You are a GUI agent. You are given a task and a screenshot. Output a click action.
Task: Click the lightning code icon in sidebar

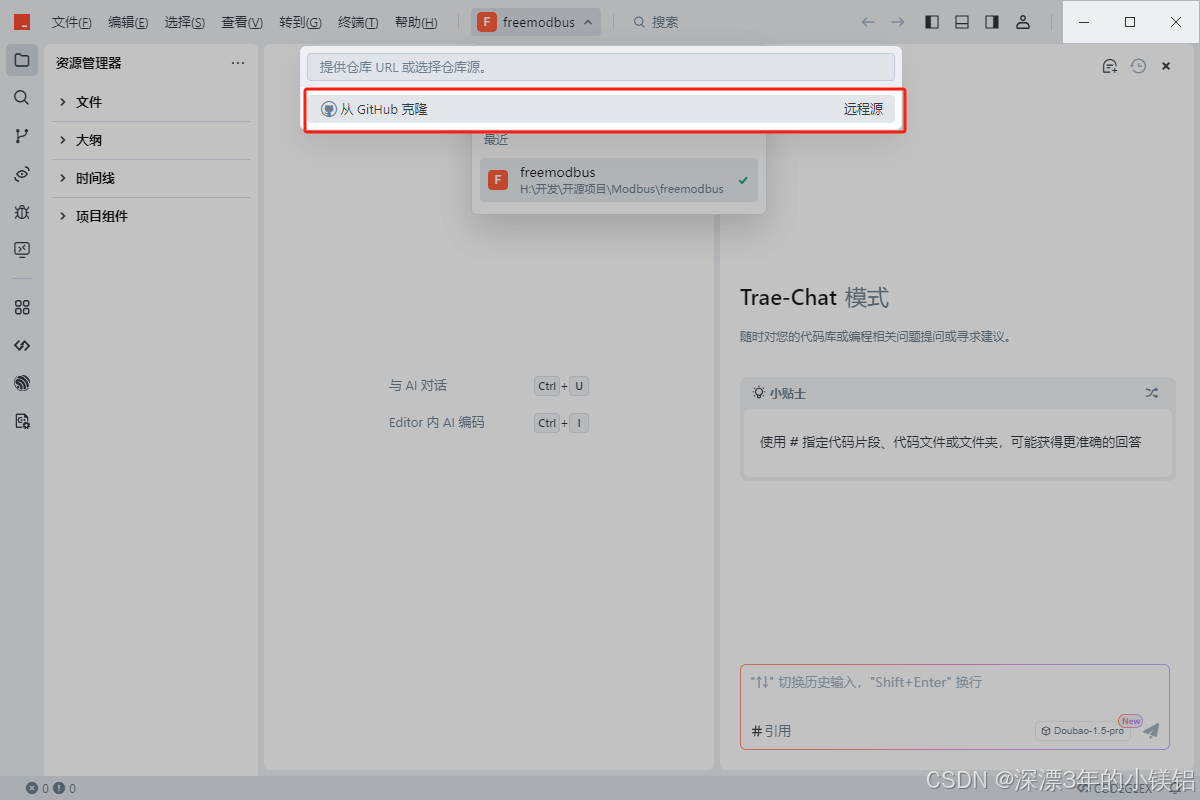[22, 345]
